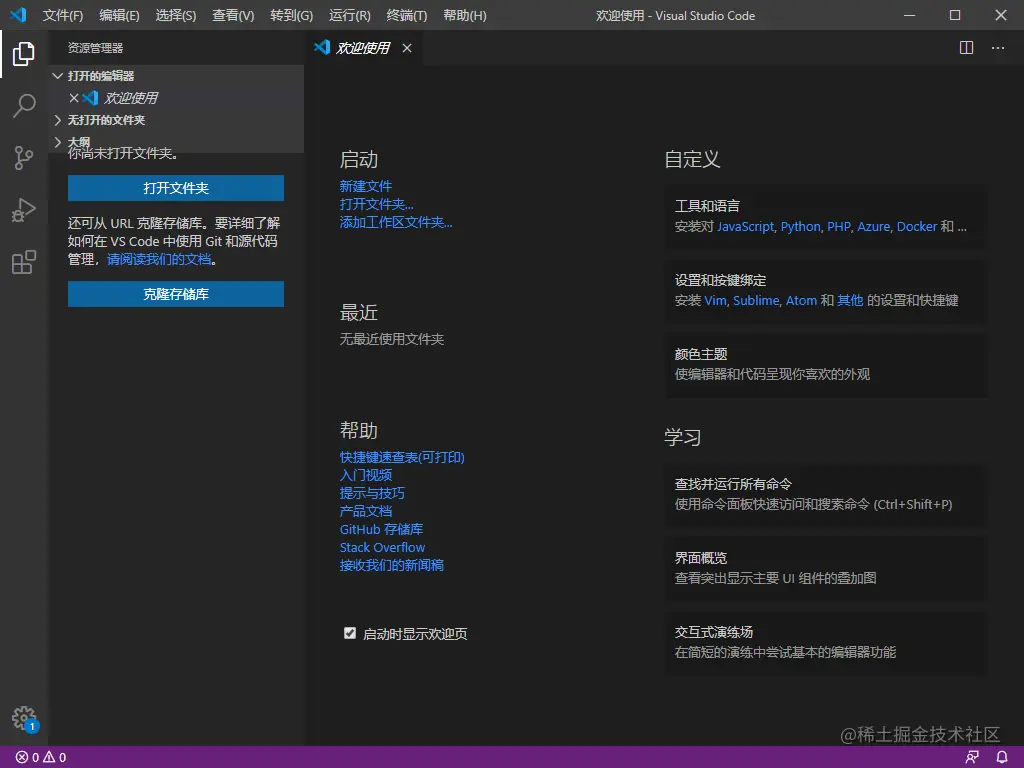Open the notifications bell
1024x768 pixels.
coord(1001,758)
